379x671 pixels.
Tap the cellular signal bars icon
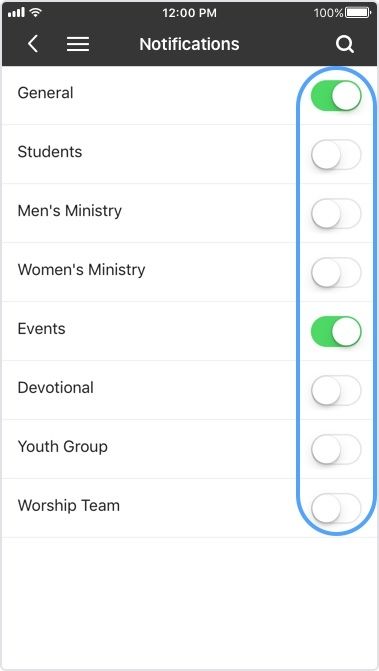coord(16,13)
